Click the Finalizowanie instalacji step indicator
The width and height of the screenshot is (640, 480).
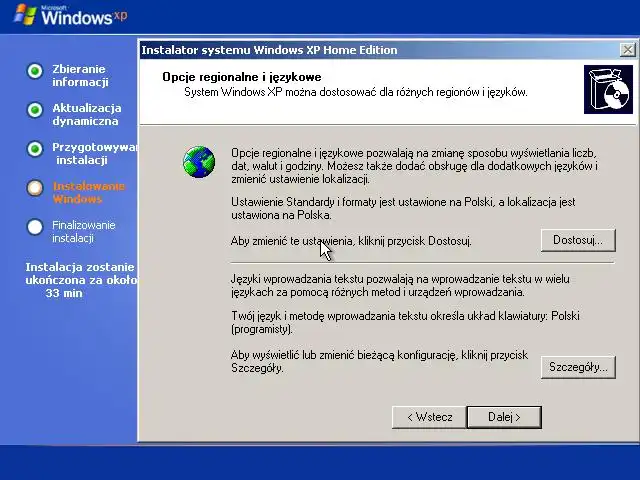click(x=35, y=227)
